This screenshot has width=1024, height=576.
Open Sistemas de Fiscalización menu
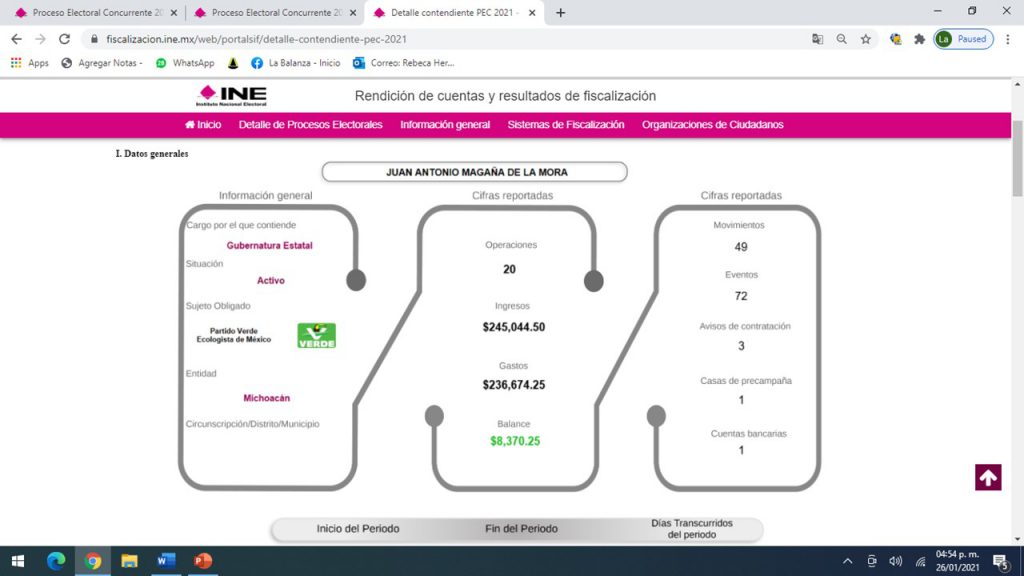coord(566,125)
